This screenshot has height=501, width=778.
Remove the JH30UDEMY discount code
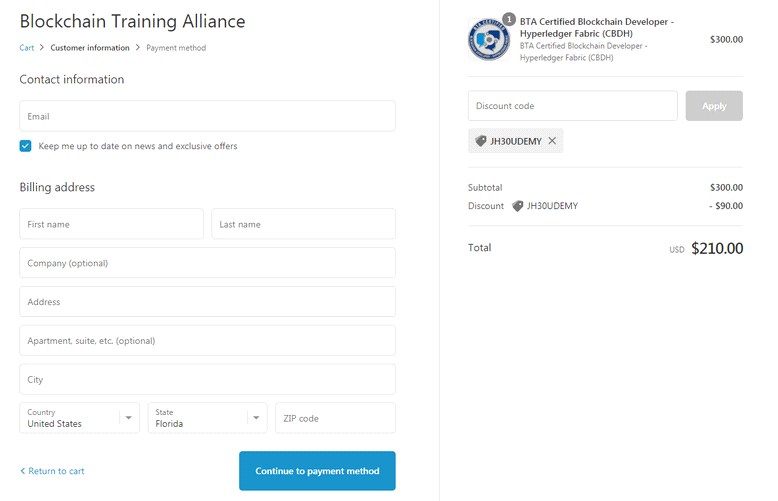[552, 141]
